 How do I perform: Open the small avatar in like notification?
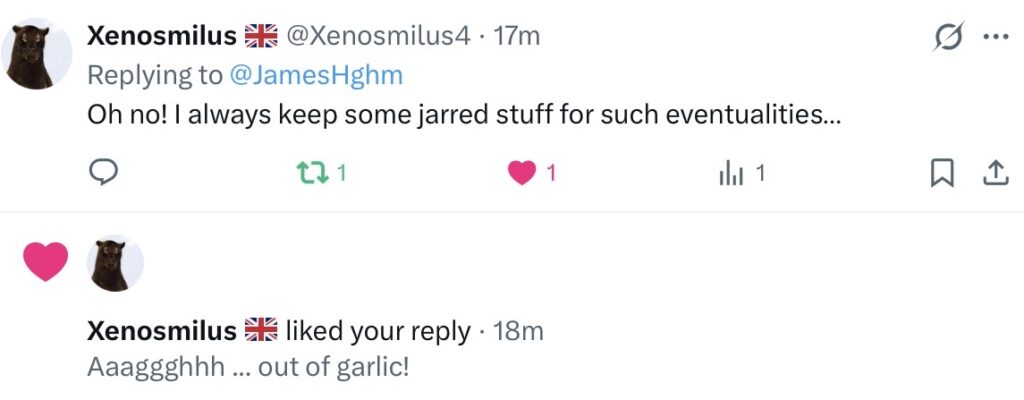[115, 263]
